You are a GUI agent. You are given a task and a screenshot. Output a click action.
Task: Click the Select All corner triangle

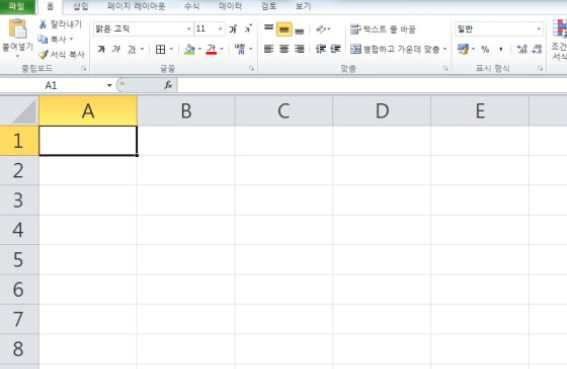pyautogui.click(x=19, y=110)
